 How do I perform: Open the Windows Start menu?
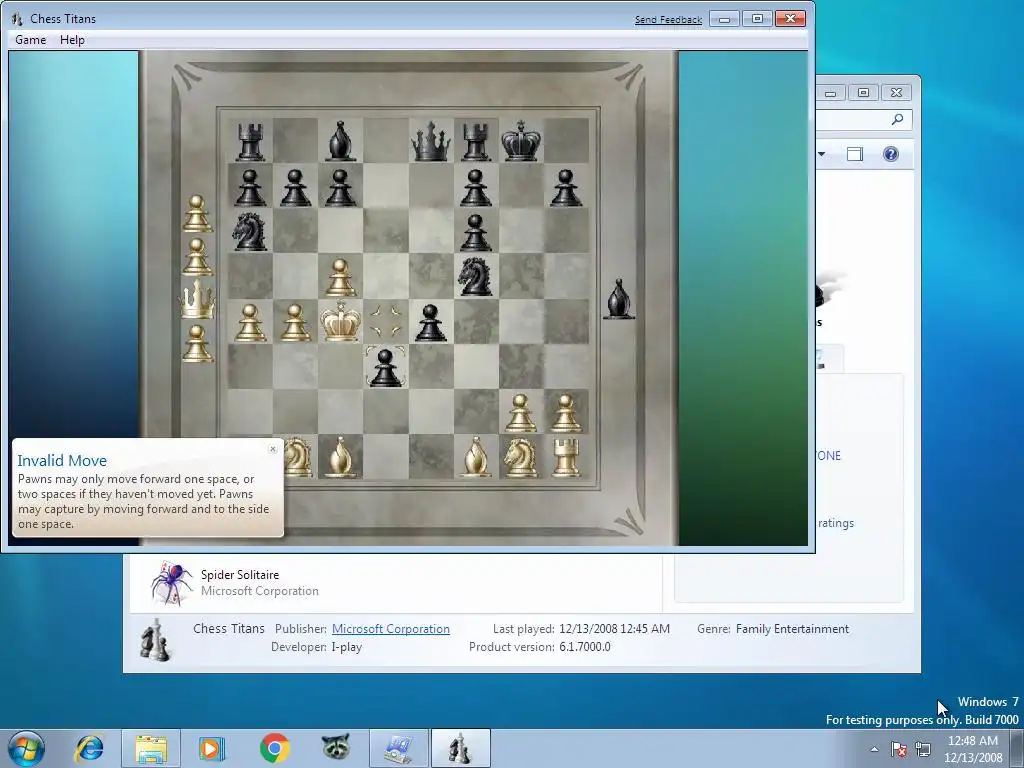point(26,748)
